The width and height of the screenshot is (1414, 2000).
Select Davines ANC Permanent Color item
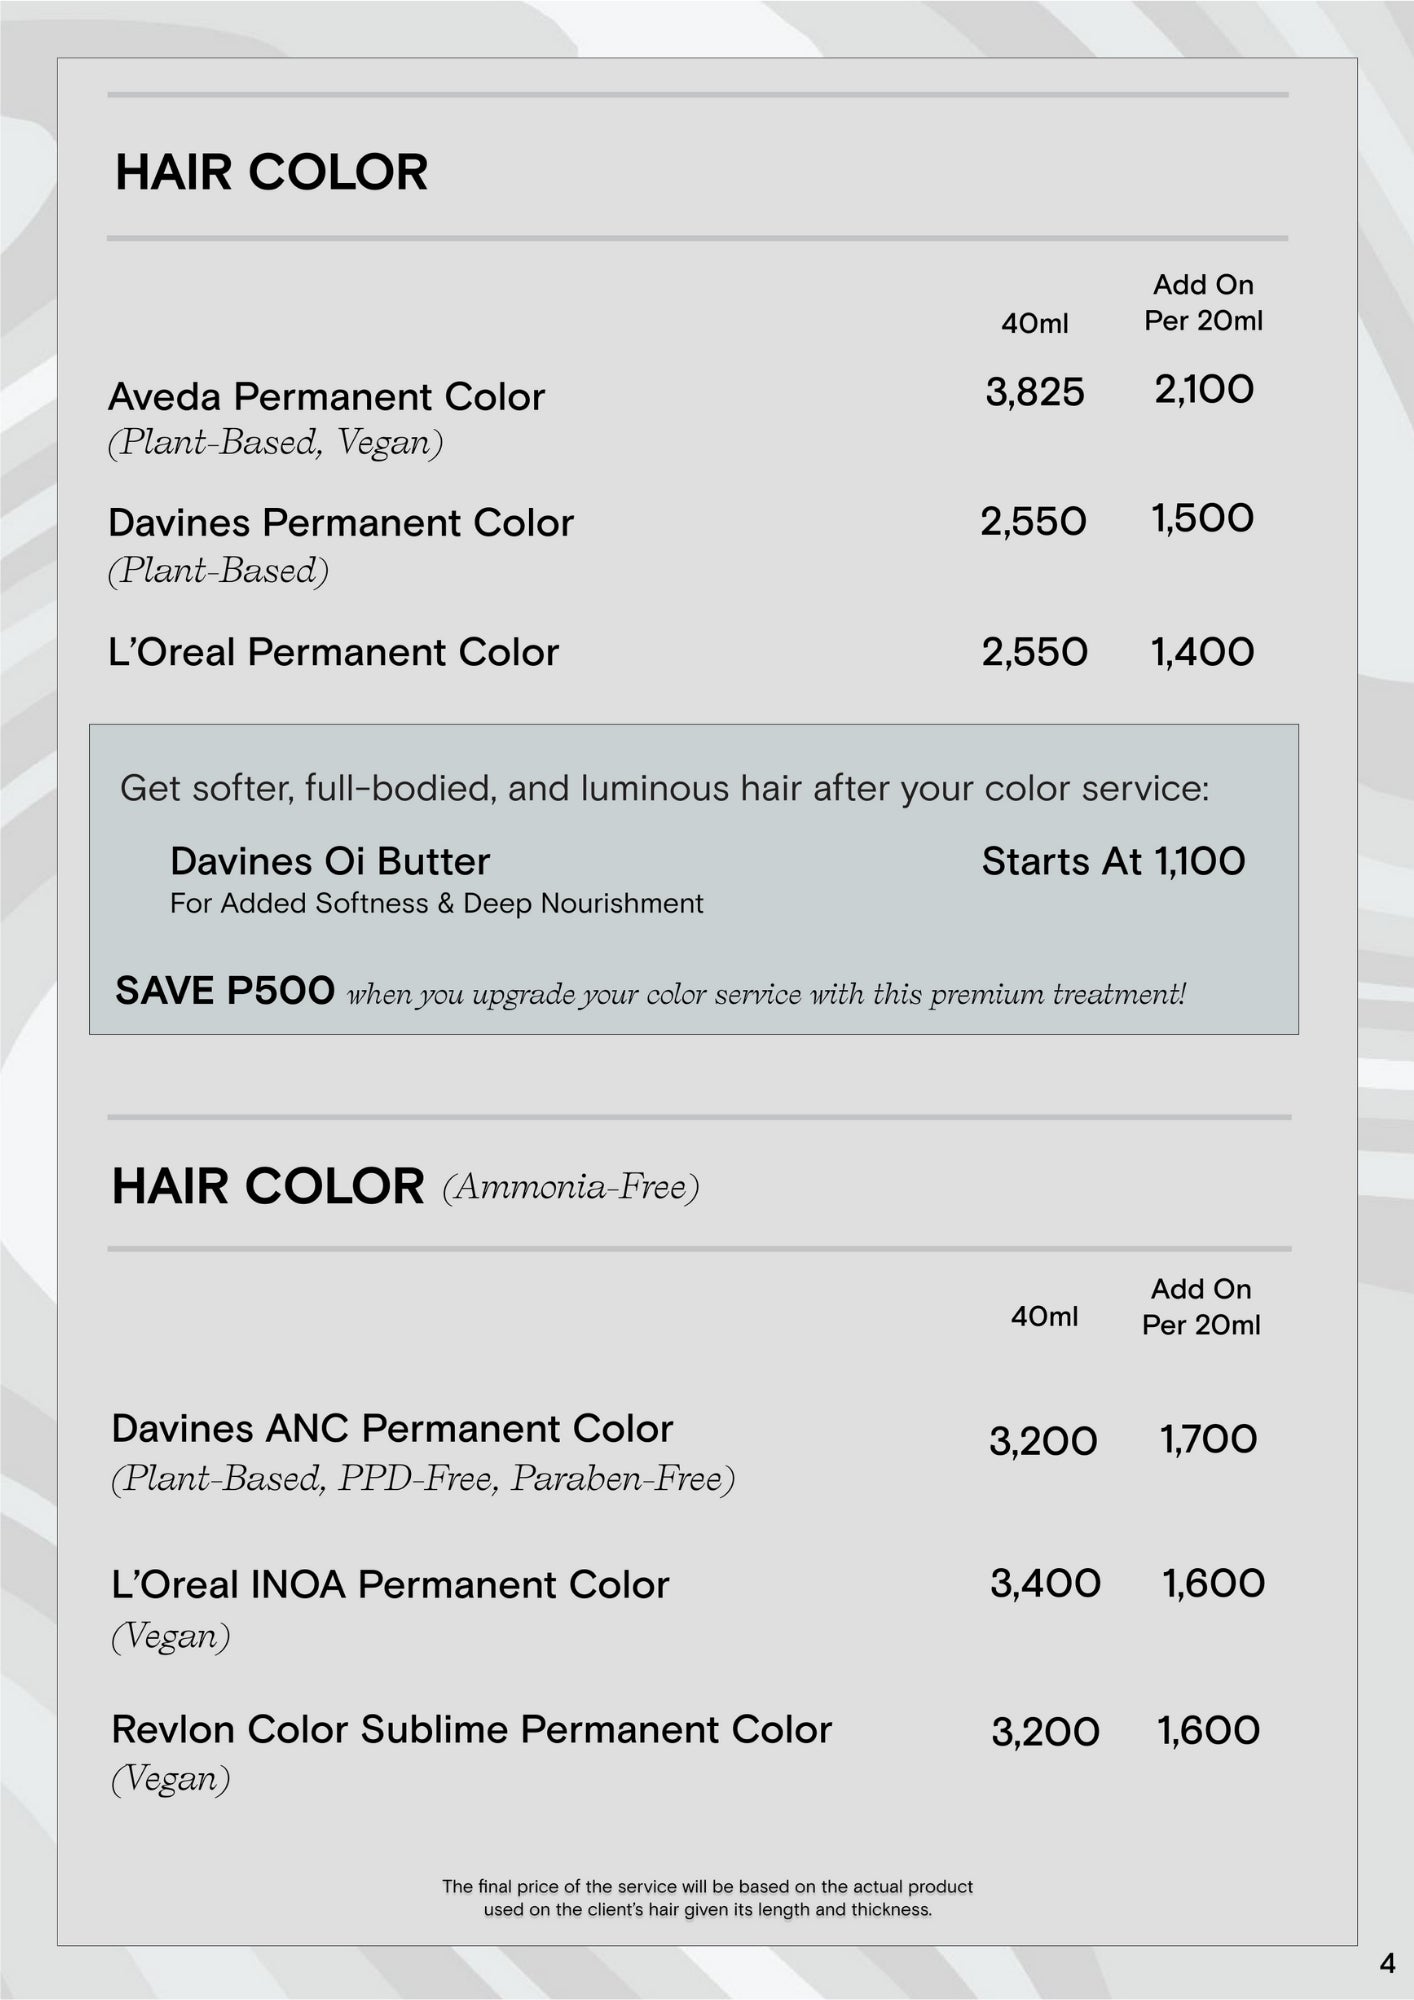[392, 1429]
